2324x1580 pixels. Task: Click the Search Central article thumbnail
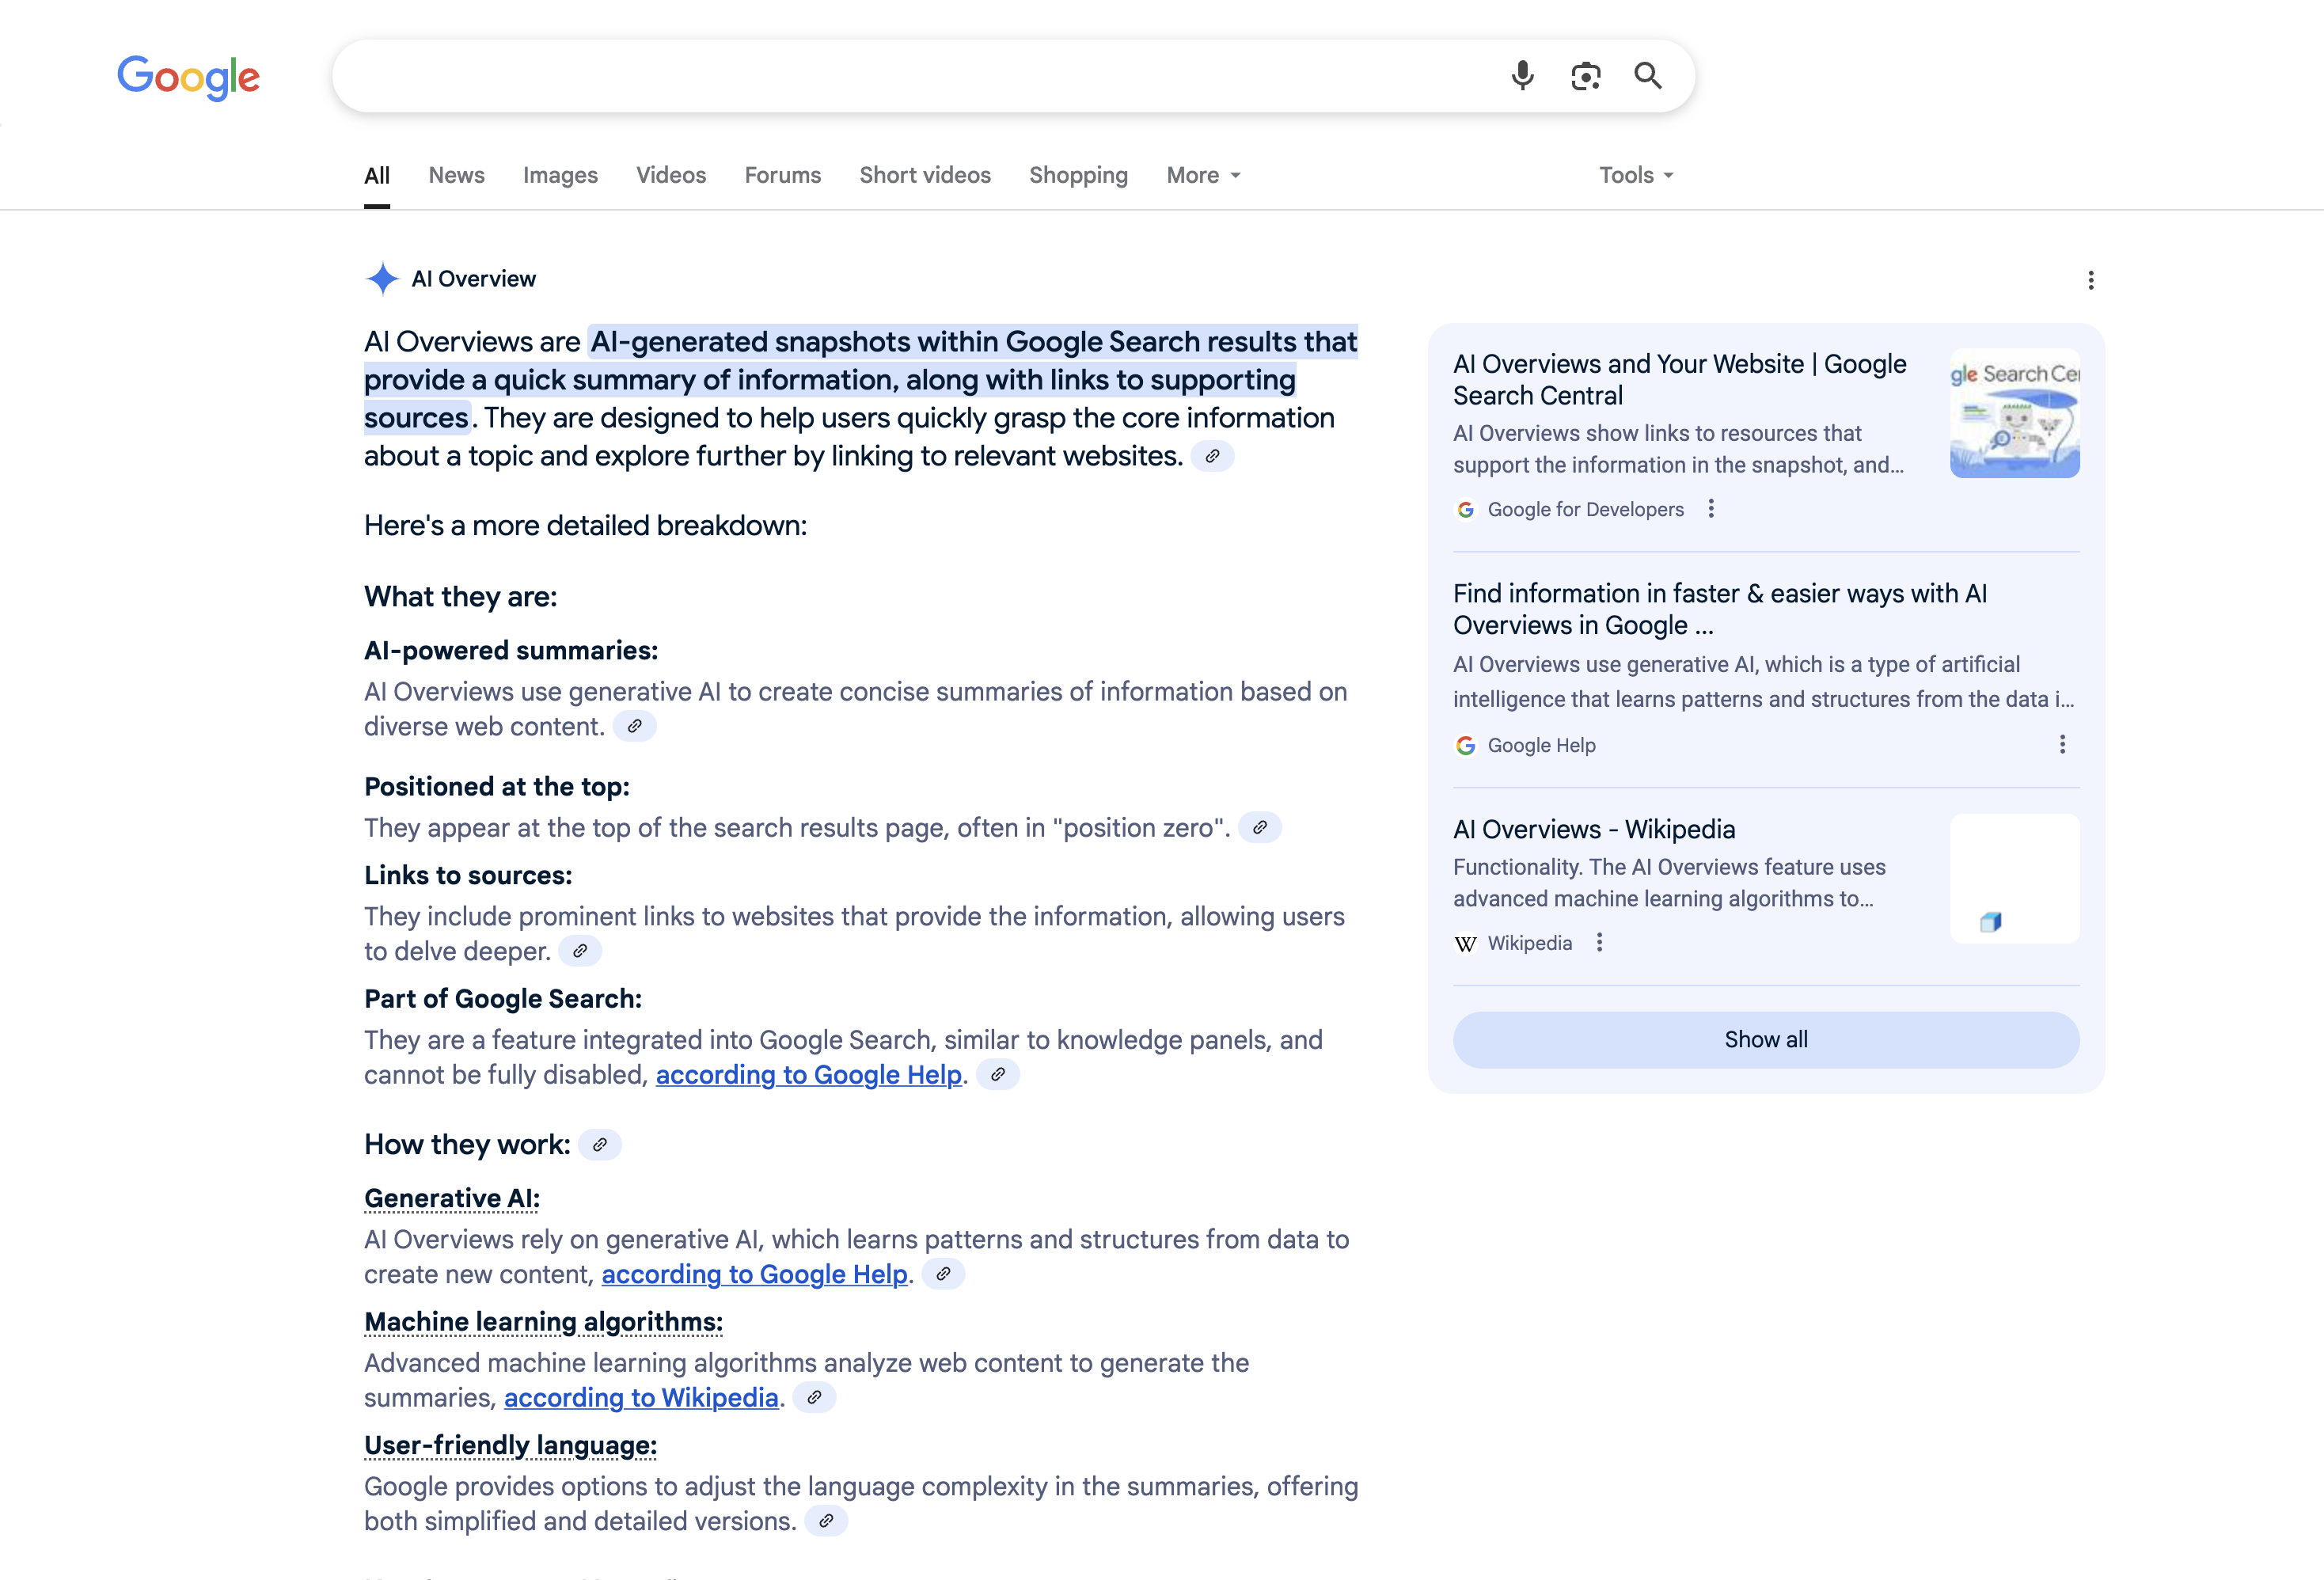[2014, 413]
